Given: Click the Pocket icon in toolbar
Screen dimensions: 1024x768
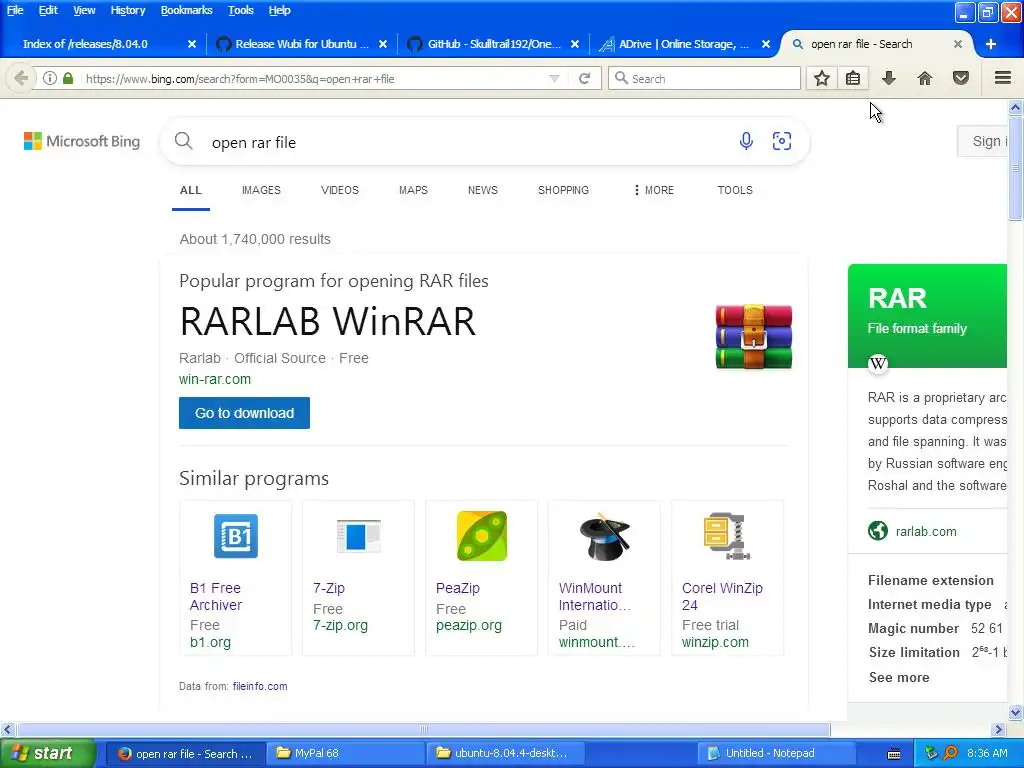Looking at the screenshot, I should pos(961,78).
